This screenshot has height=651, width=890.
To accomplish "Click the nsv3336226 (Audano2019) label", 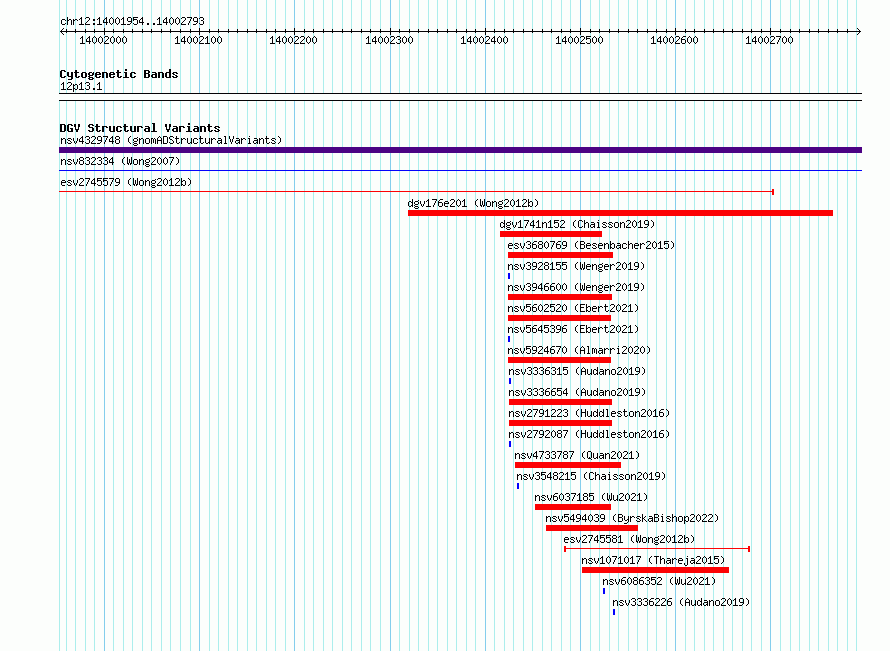I will [681, 602].
